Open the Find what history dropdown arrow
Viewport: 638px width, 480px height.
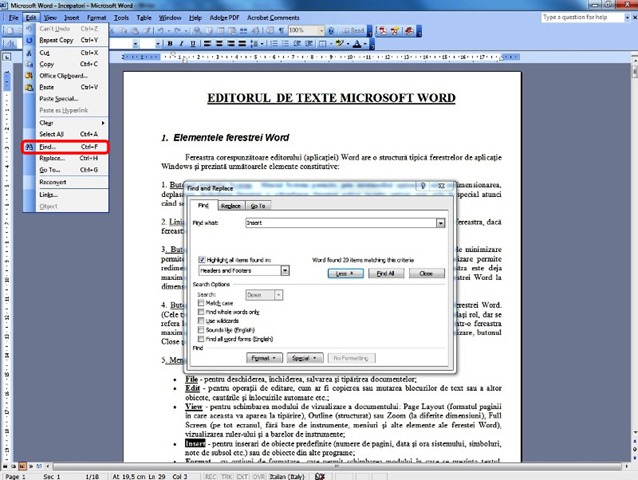click(x=440, y=223)
